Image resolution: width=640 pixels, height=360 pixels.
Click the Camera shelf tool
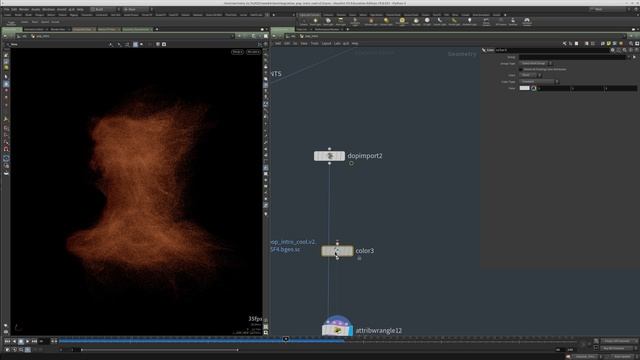pos(304,22)
